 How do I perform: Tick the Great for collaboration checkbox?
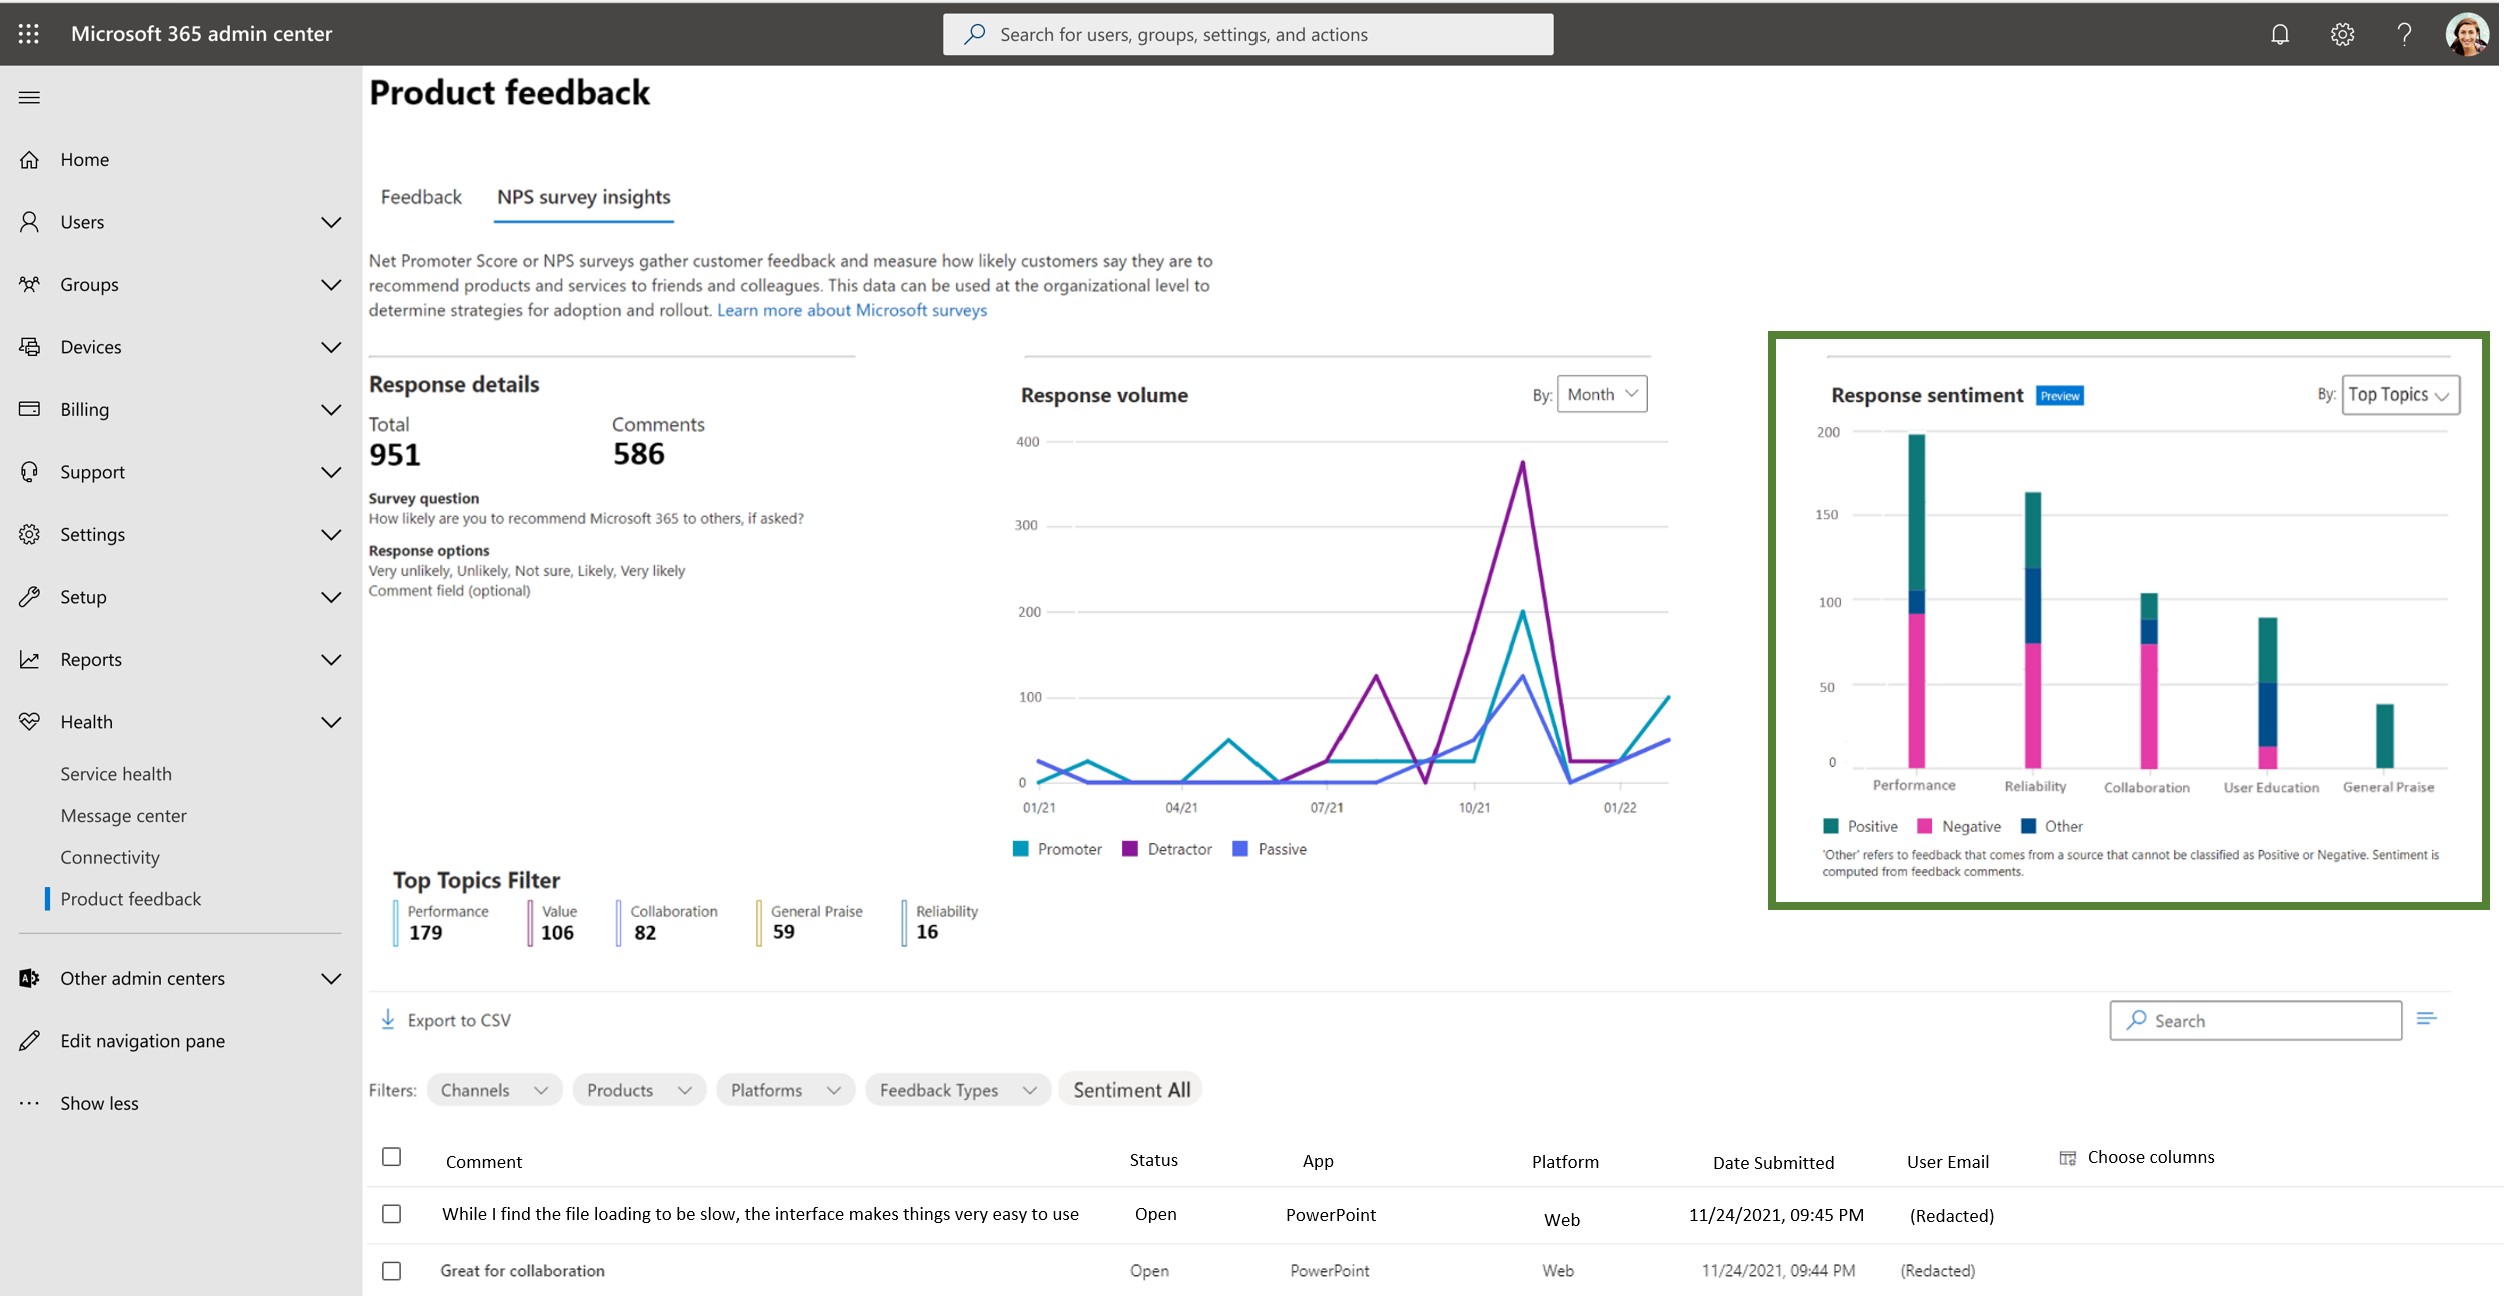(392, 1271)
